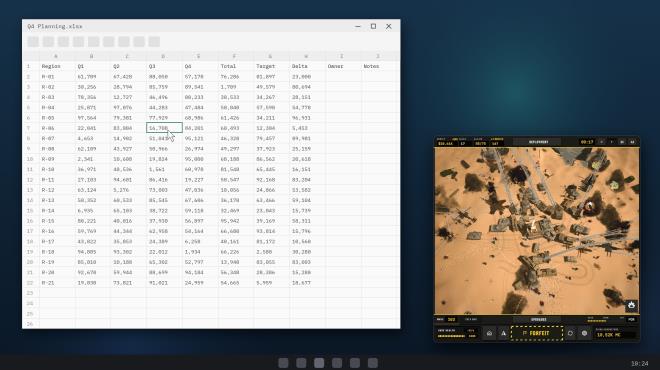The width and height of the screenshot is (660, 370).
Task: Click the "Q1" header cell
Action: coord(93,67)
